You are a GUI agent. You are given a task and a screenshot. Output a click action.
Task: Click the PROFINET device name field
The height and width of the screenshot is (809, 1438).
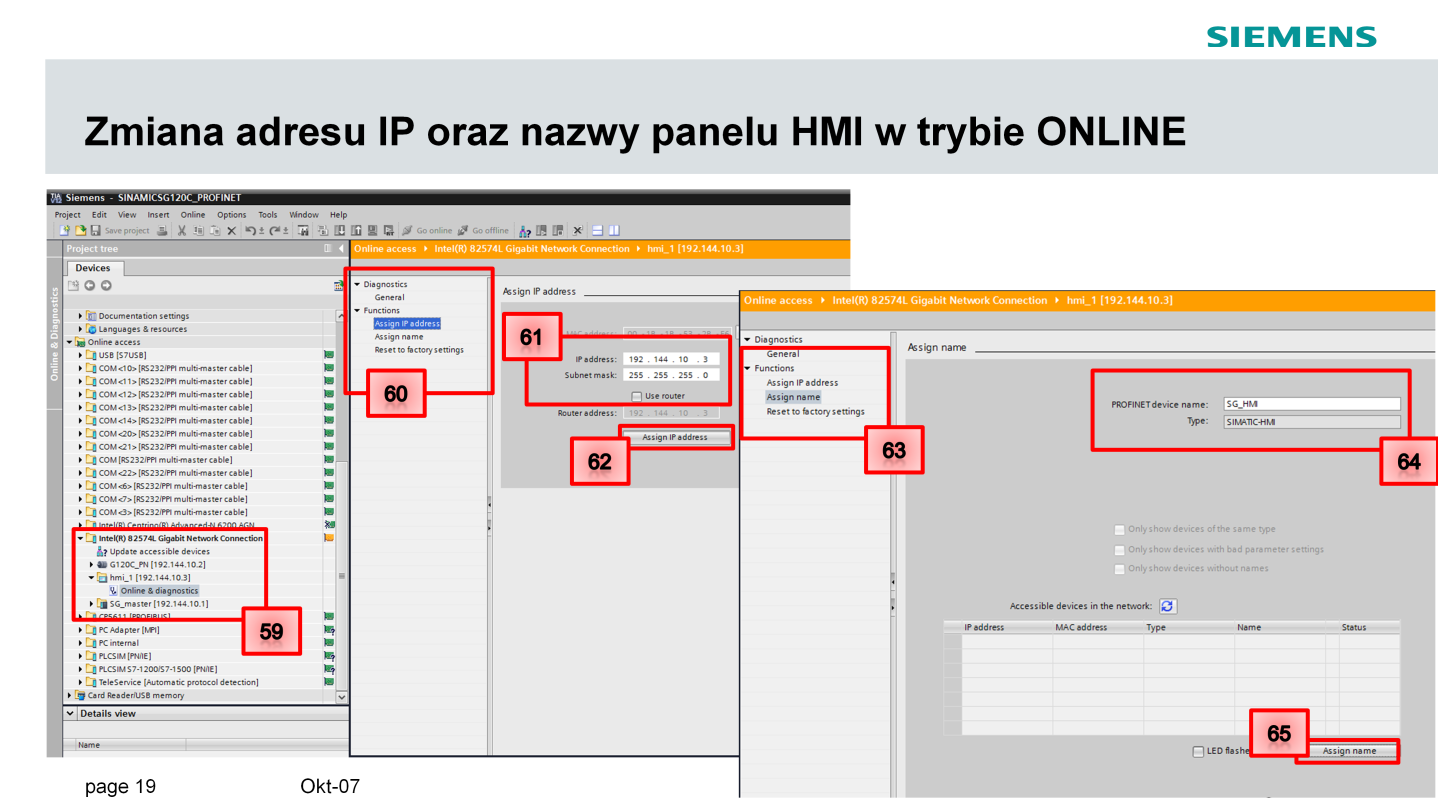coord(1312,404)
